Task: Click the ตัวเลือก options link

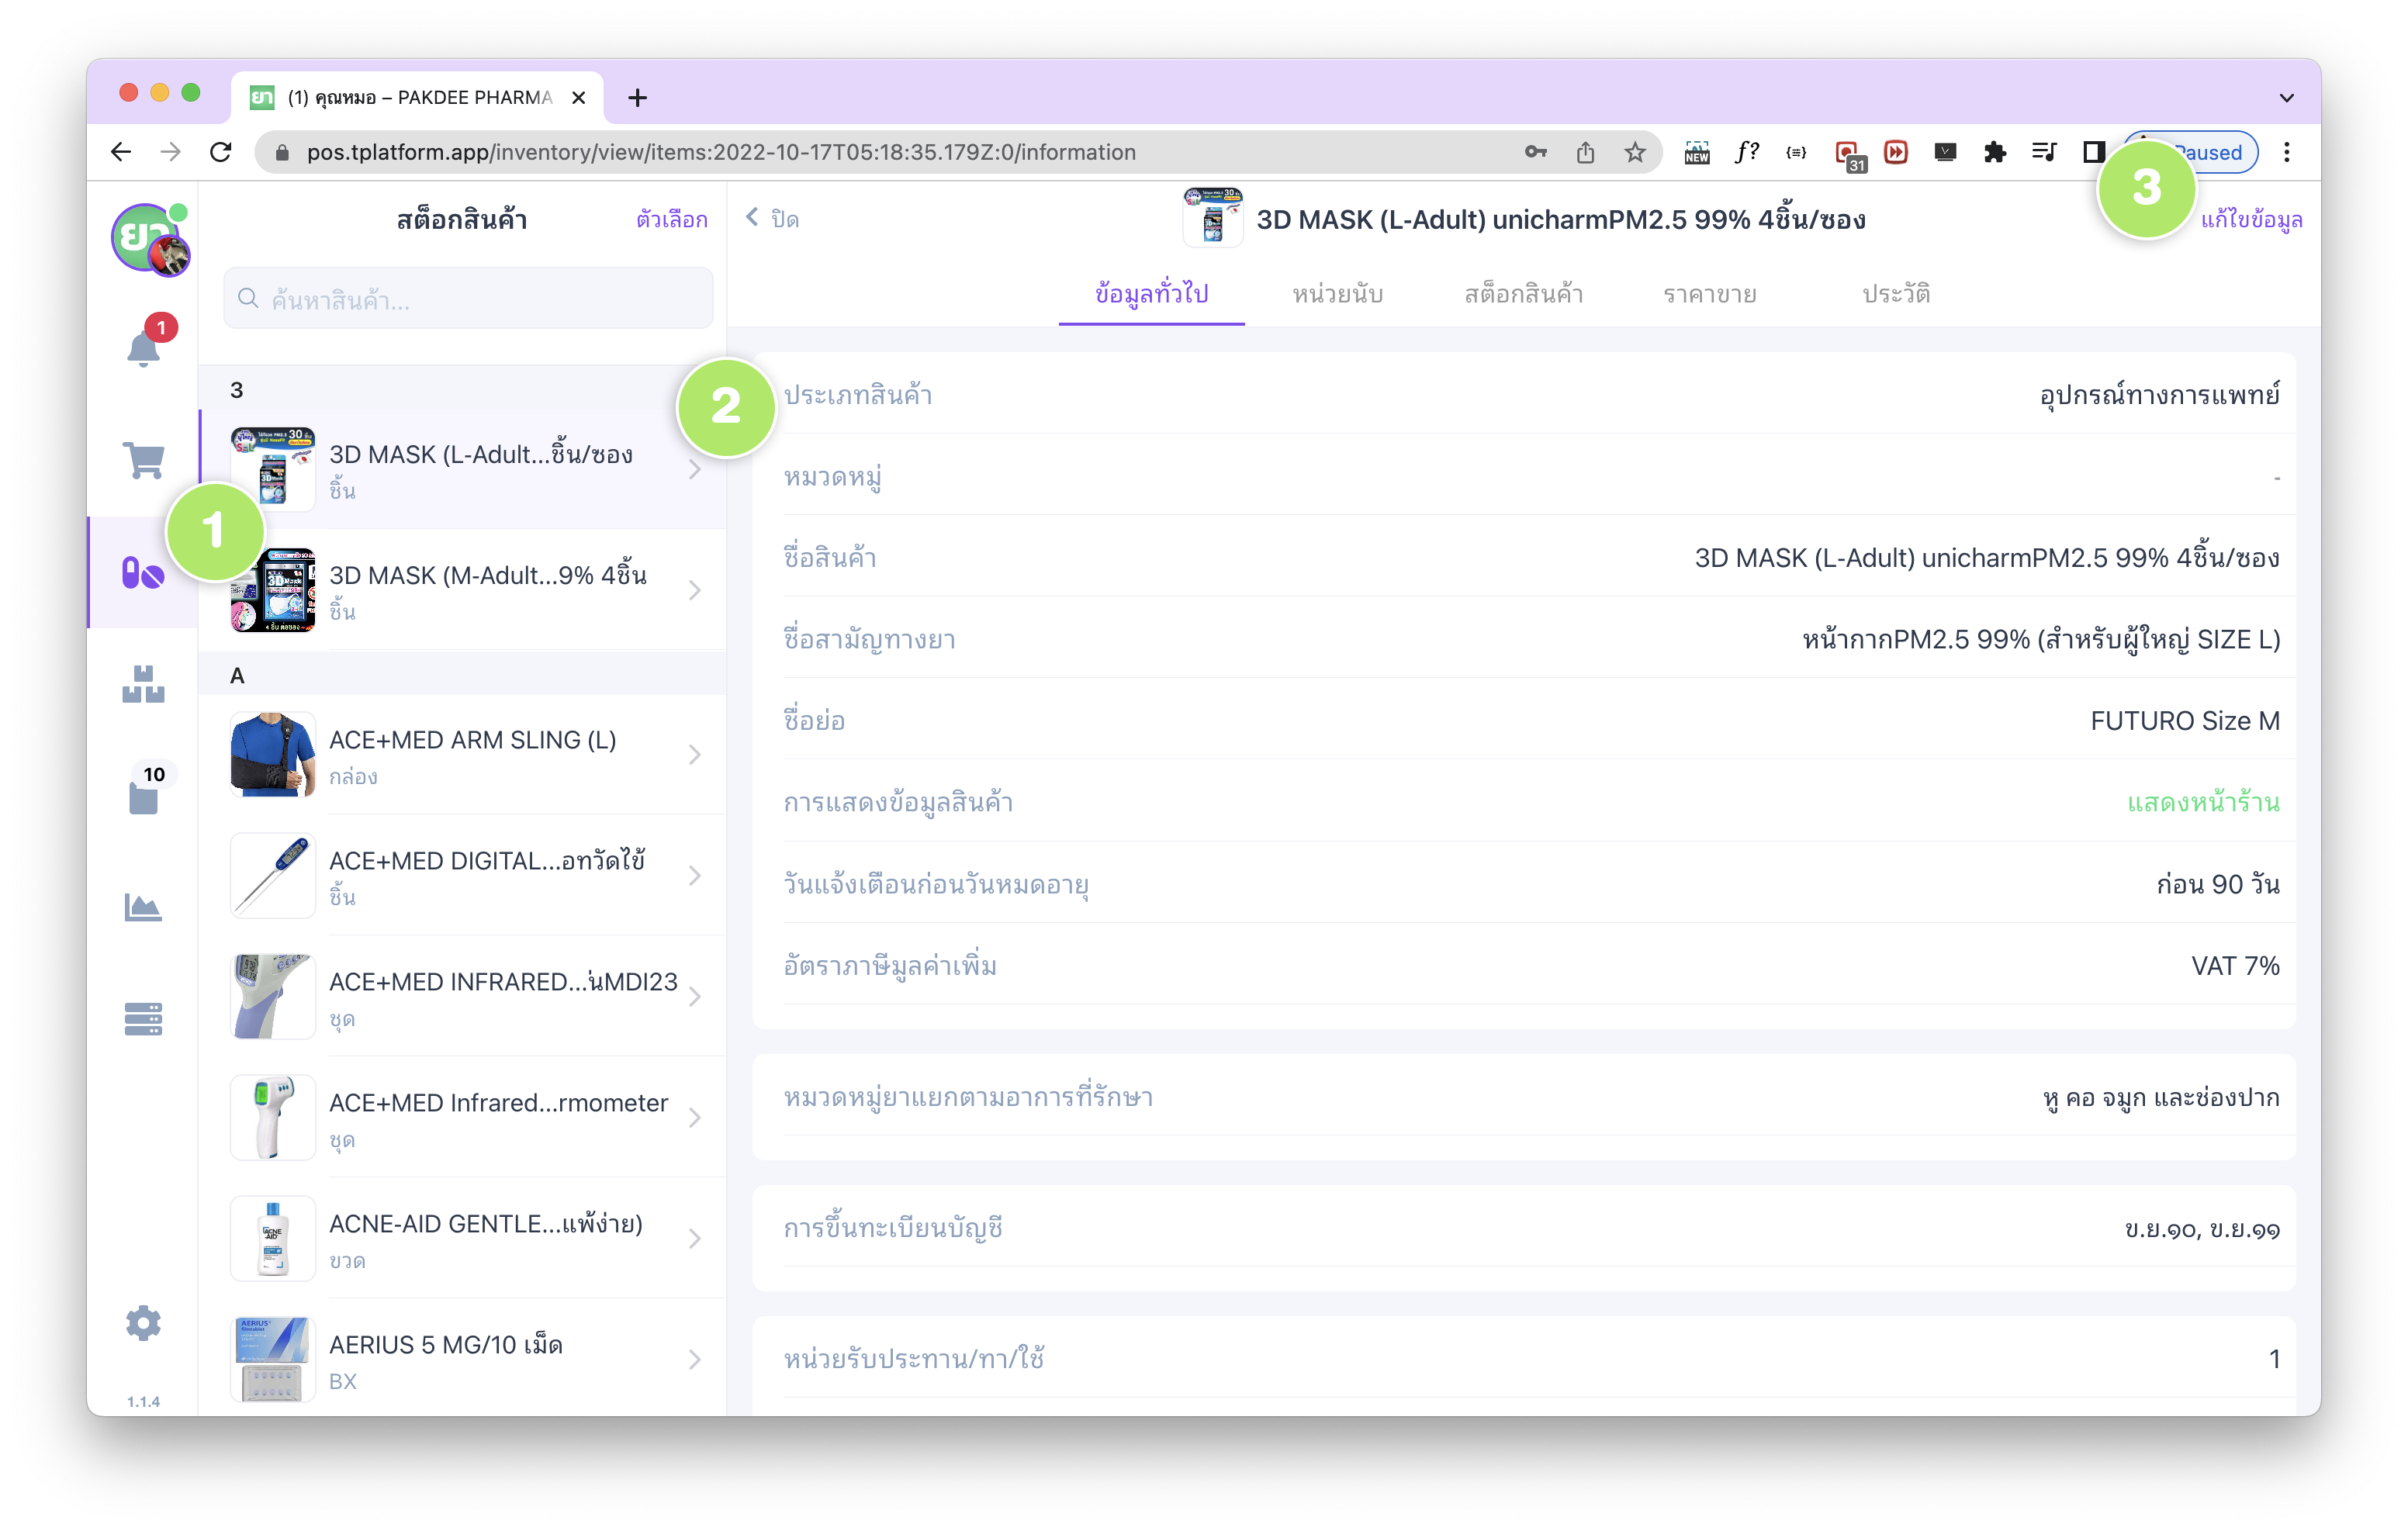Action: click(671, 220)
